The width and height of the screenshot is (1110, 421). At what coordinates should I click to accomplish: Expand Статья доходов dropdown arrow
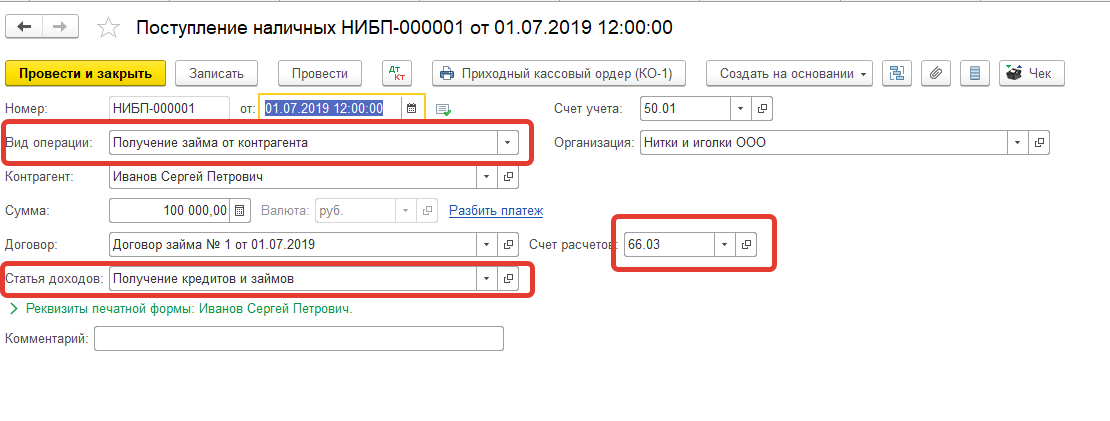tap(487, 279)
